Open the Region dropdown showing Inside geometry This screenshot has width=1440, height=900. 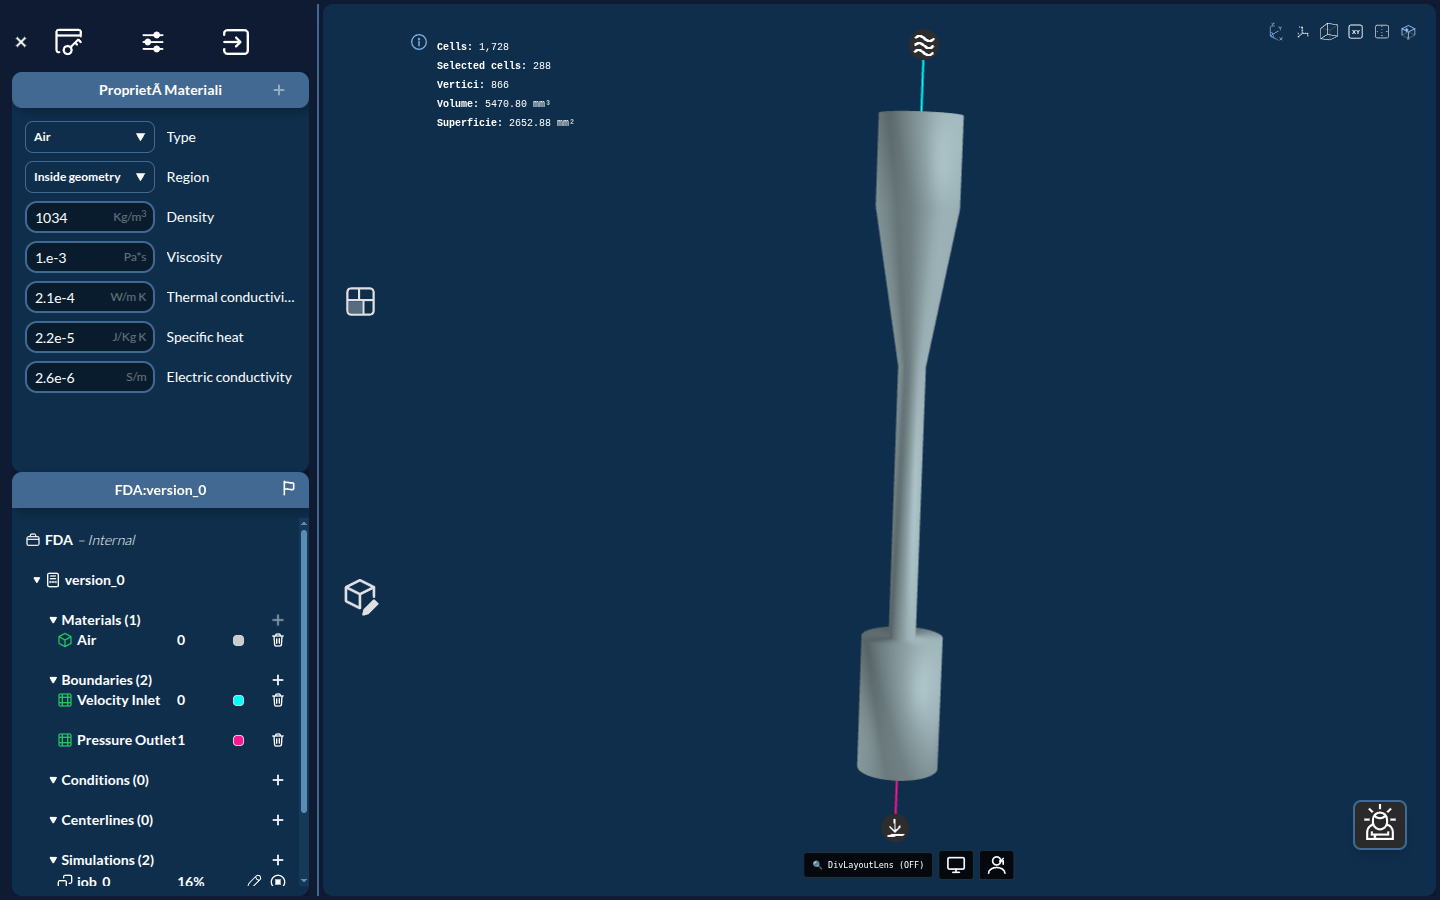point(90,177)
